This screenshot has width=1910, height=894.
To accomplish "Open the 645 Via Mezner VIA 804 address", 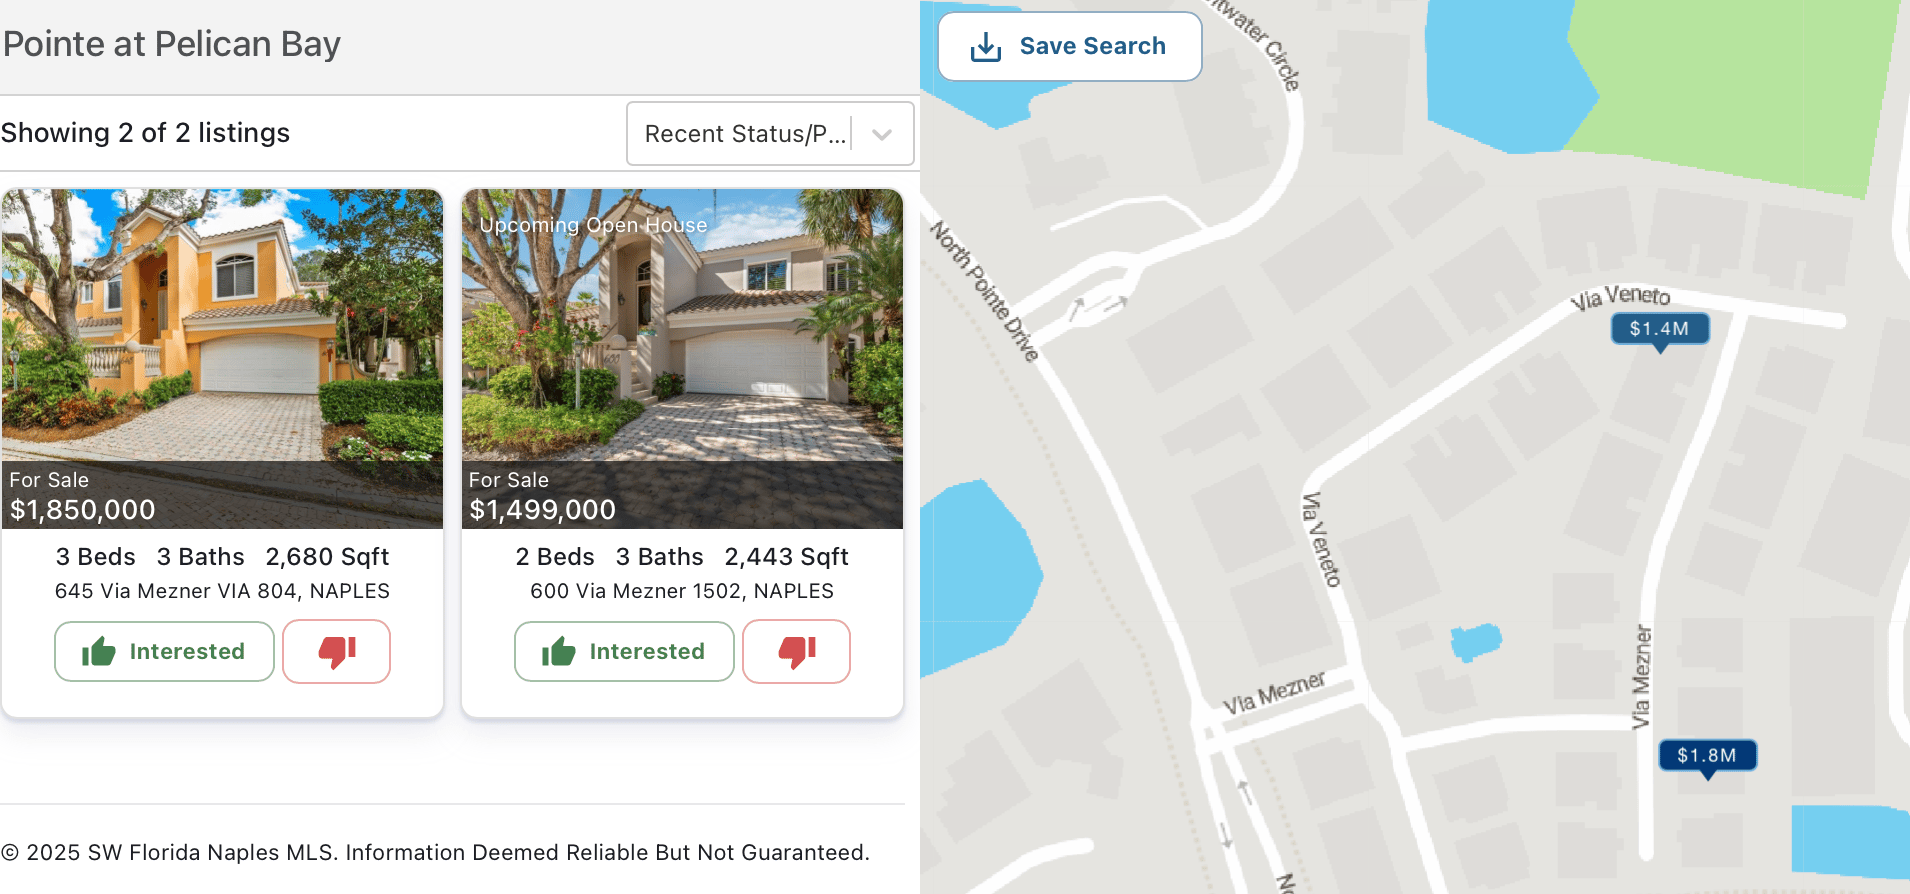I will (x=222, y=591).
